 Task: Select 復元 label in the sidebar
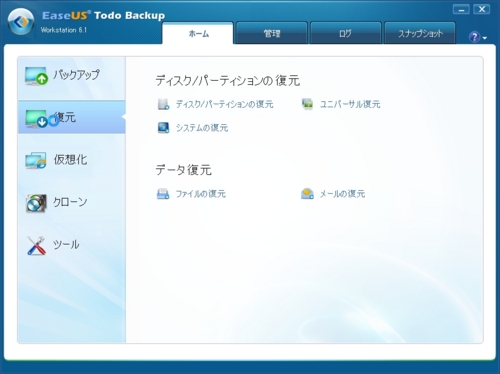click(65, 117)
